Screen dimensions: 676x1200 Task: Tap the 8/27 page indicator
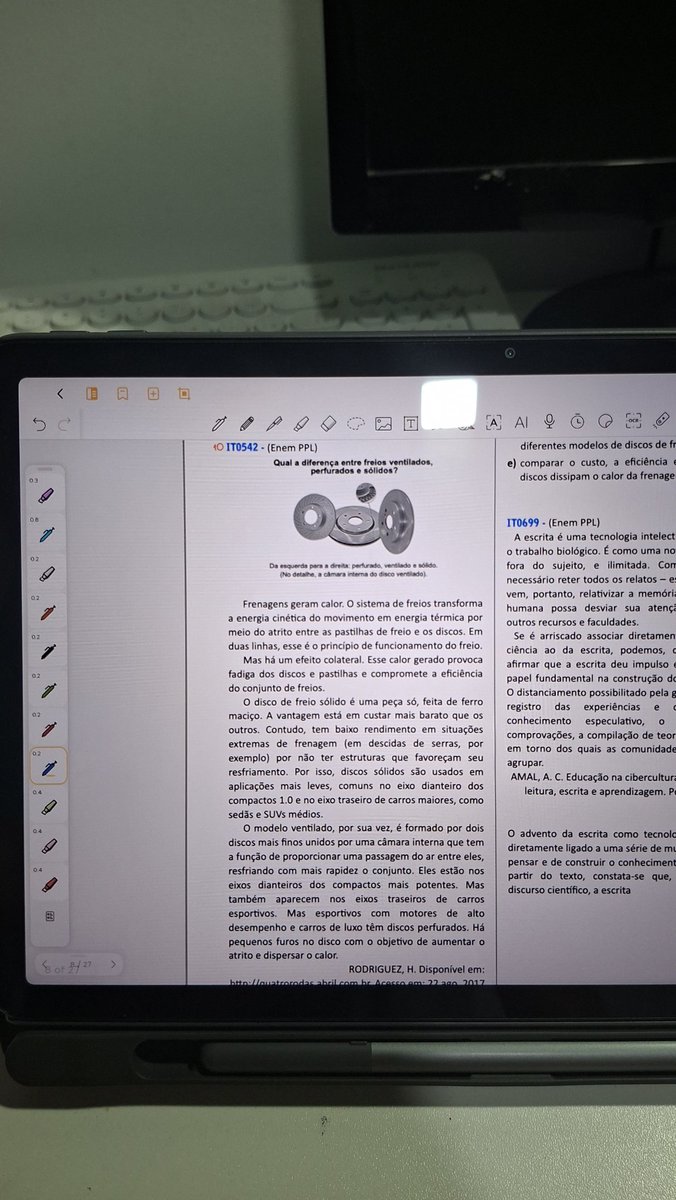[79, 965]
